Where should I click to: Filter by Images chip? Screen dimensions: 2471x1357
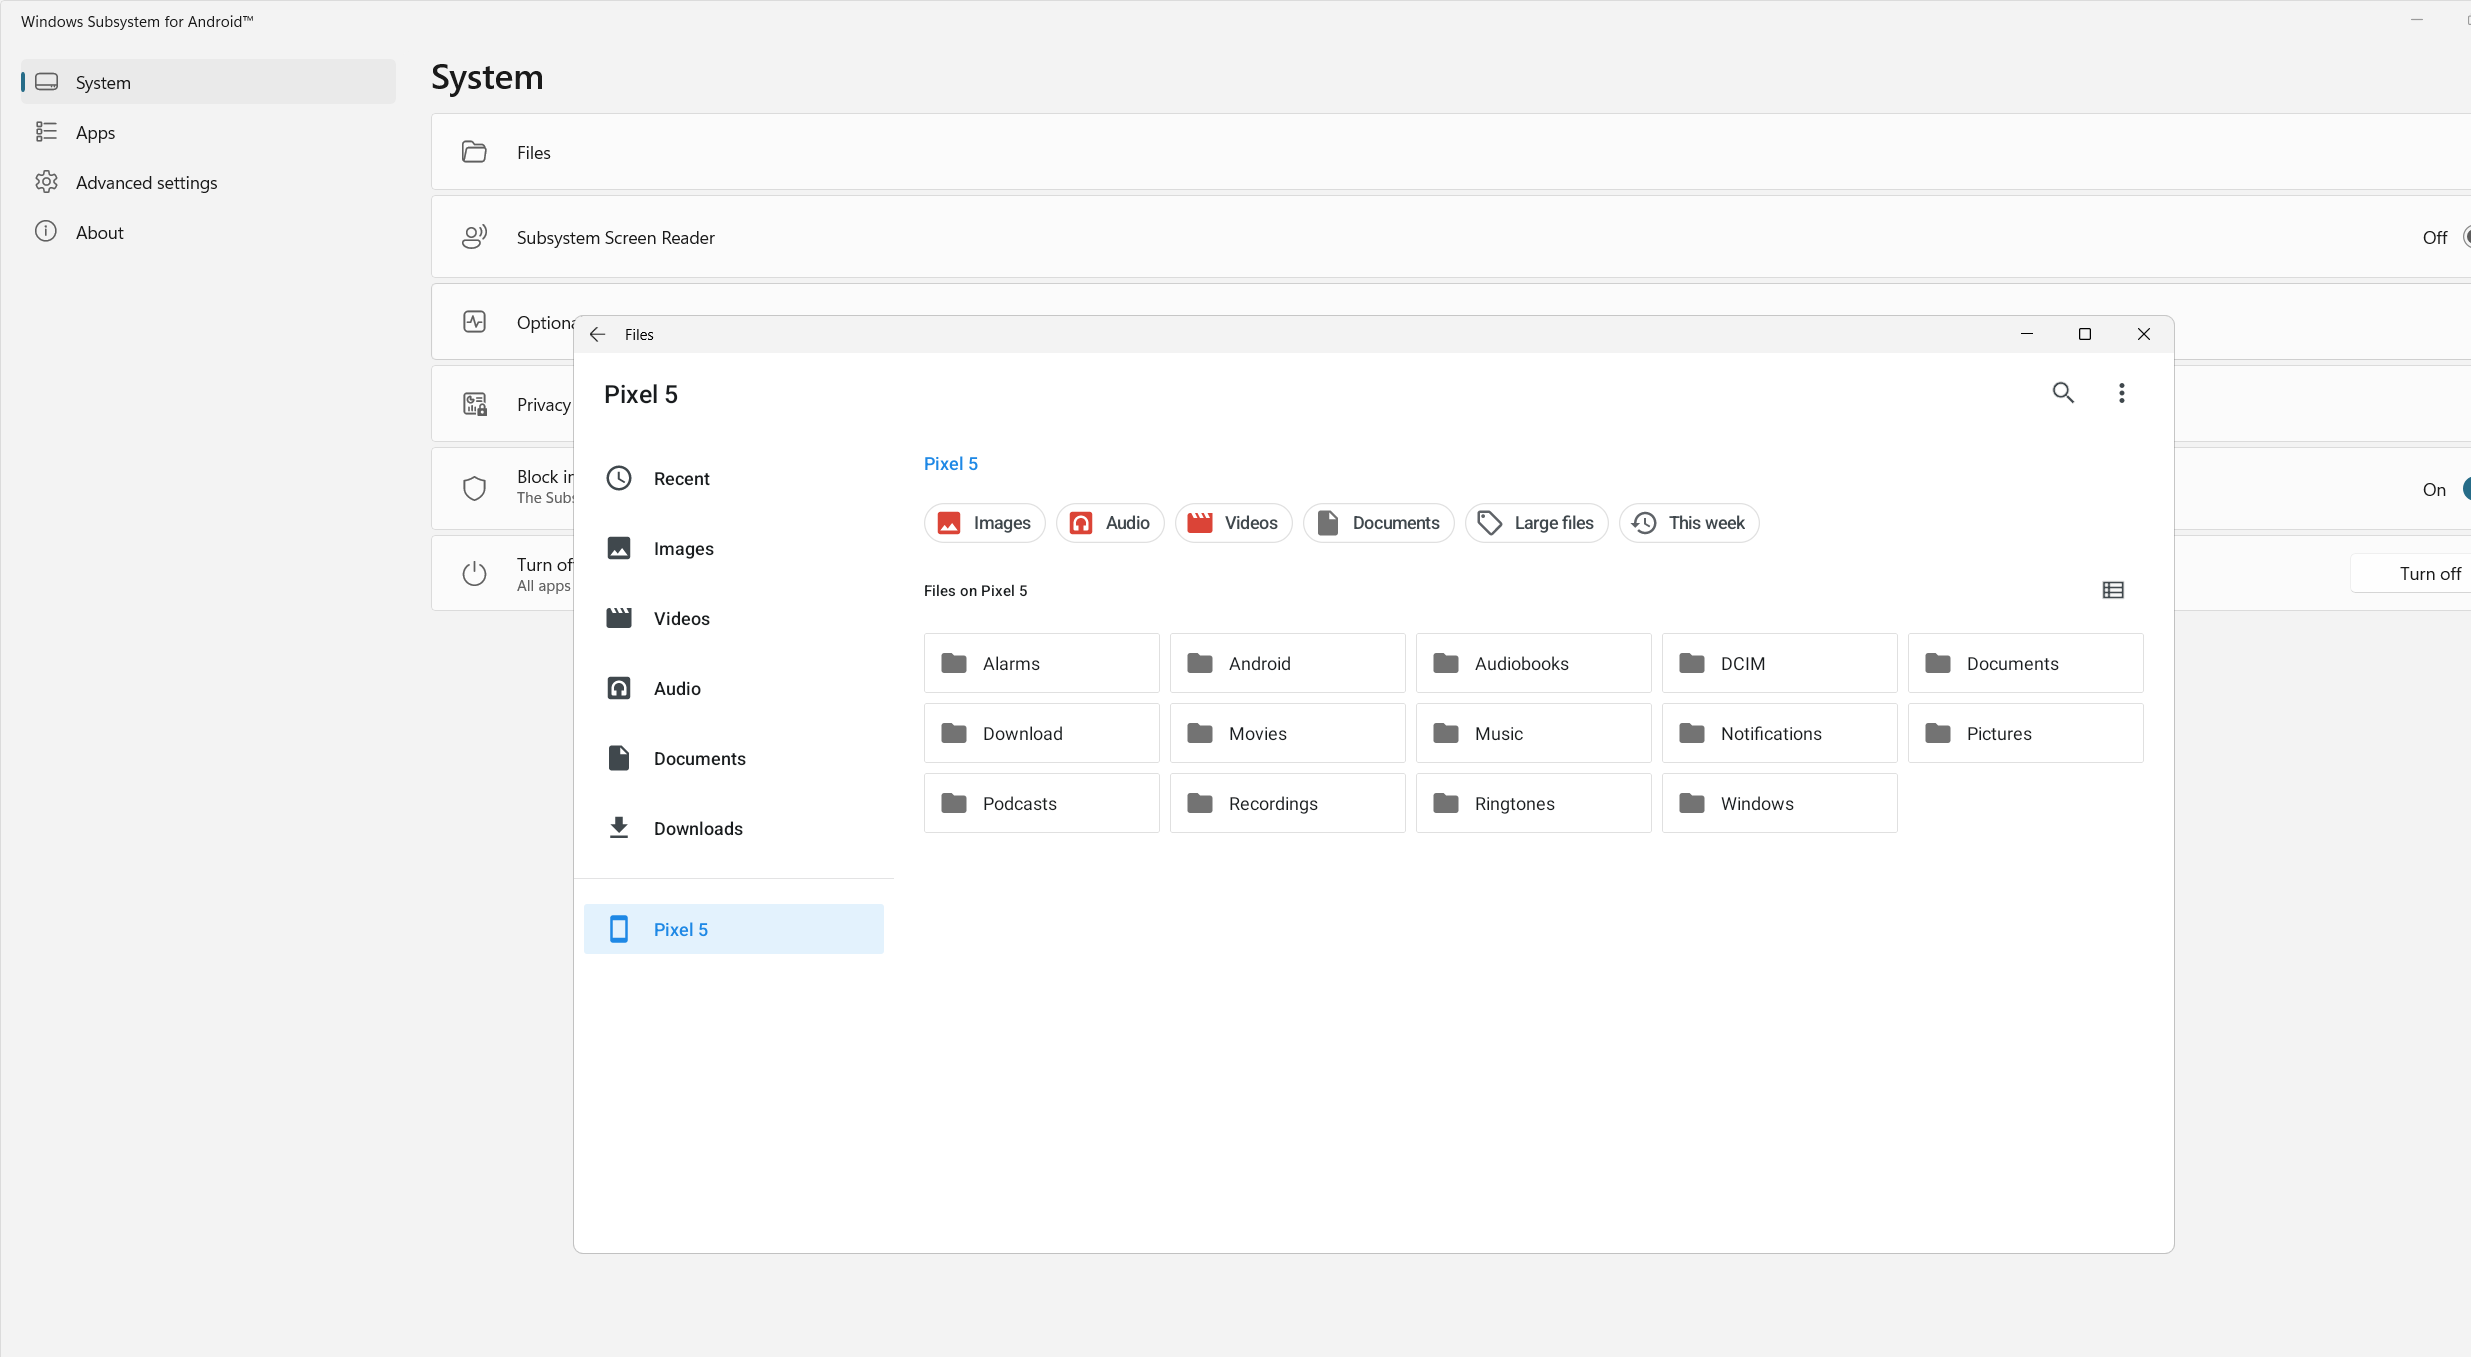click(x=984, y=523)
